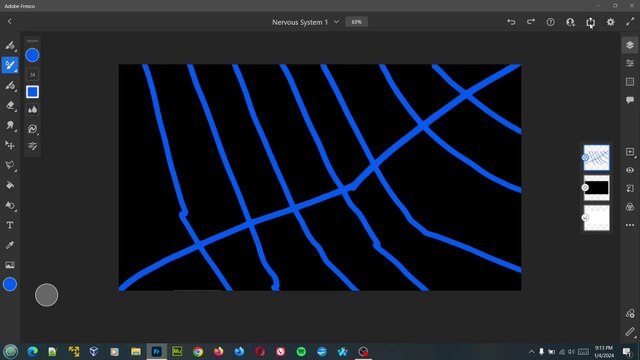Click the blue square brush option
Screen dimensions: 640x360
coord(32,92)
